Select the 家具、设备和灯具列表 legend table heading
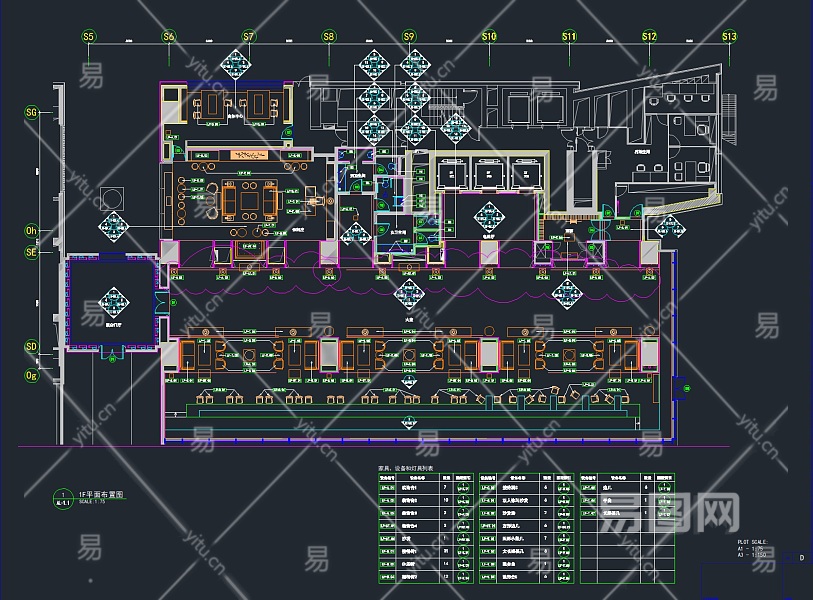This screenshot has height=600, width=813. pos(412,468)
